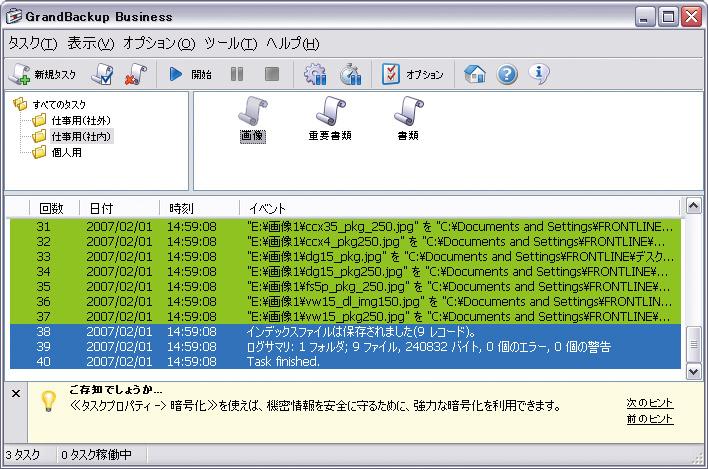708x469 pixels.
Task: Select the 仕事用(社外) folder in tree
Action: point(81,121)
